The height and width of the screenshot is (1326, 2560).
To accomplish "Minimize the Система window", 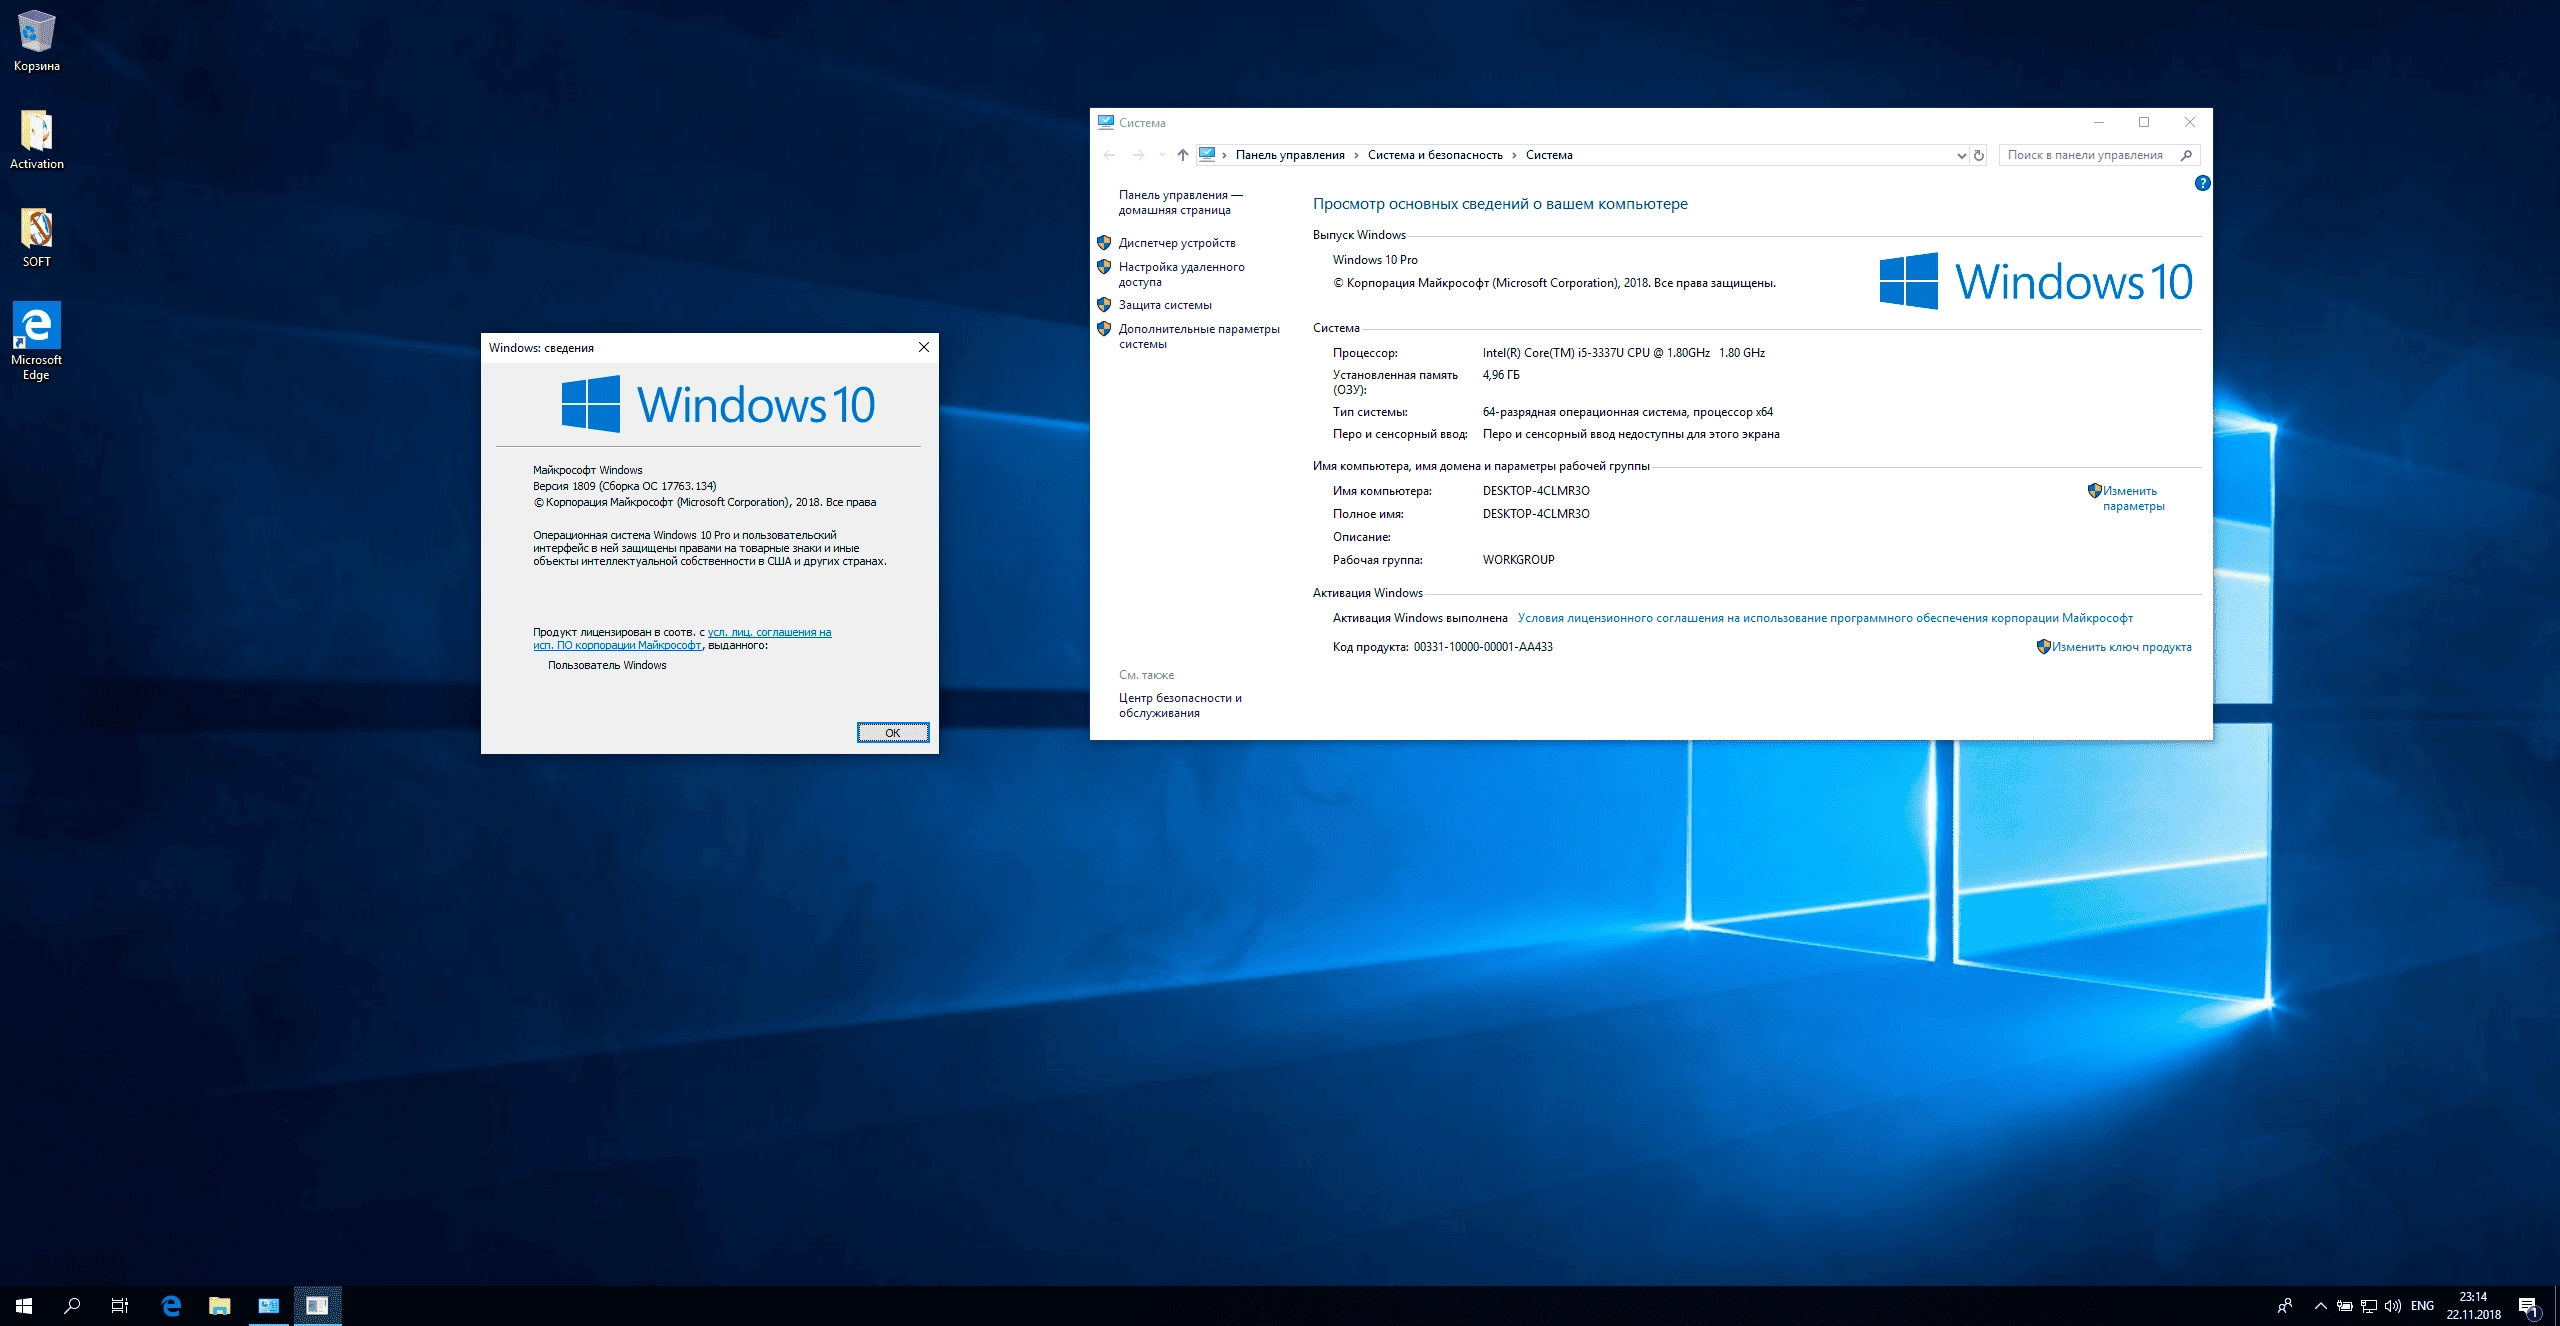I will [2099, 122].
